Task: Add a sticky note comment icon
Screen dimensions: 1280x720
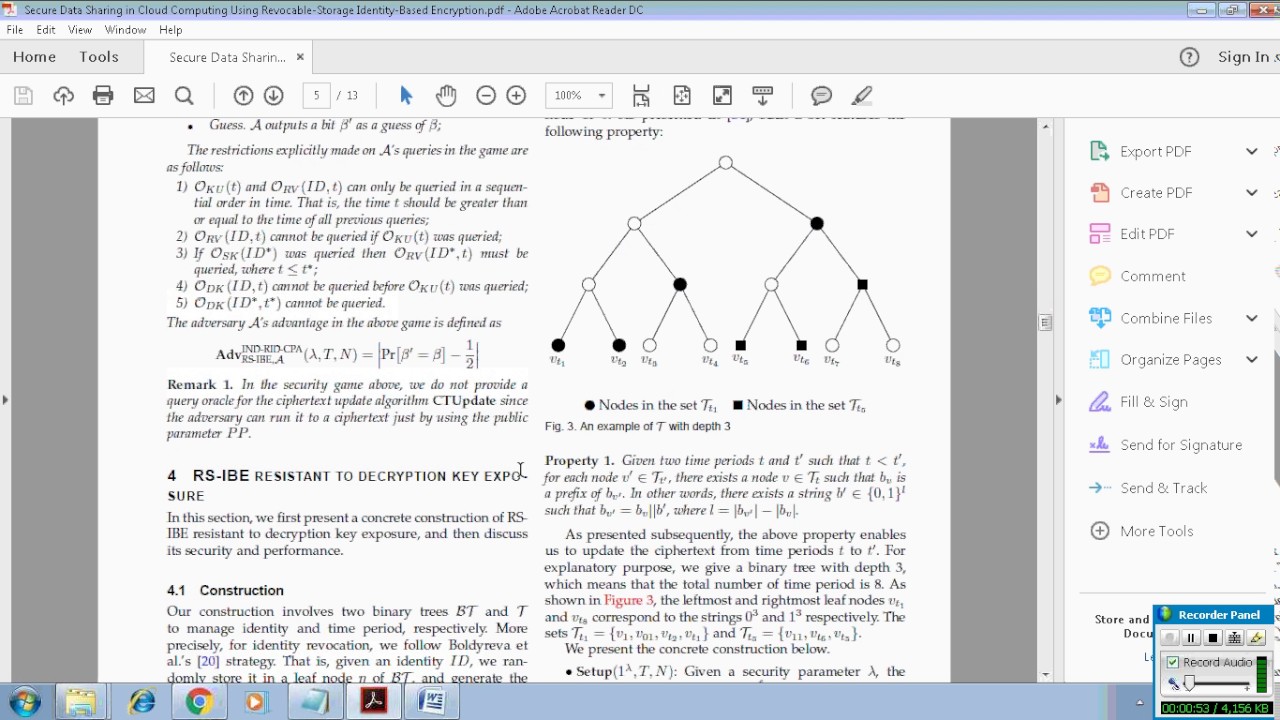Action: (x=822, y=95)
